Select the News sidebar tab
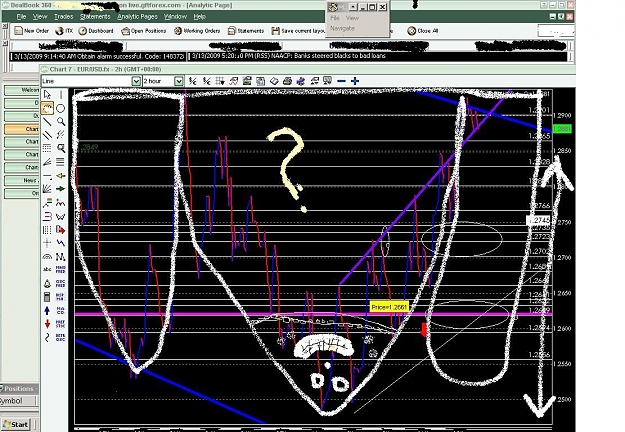This screenshot has height=432, width=625. point(22,181)
